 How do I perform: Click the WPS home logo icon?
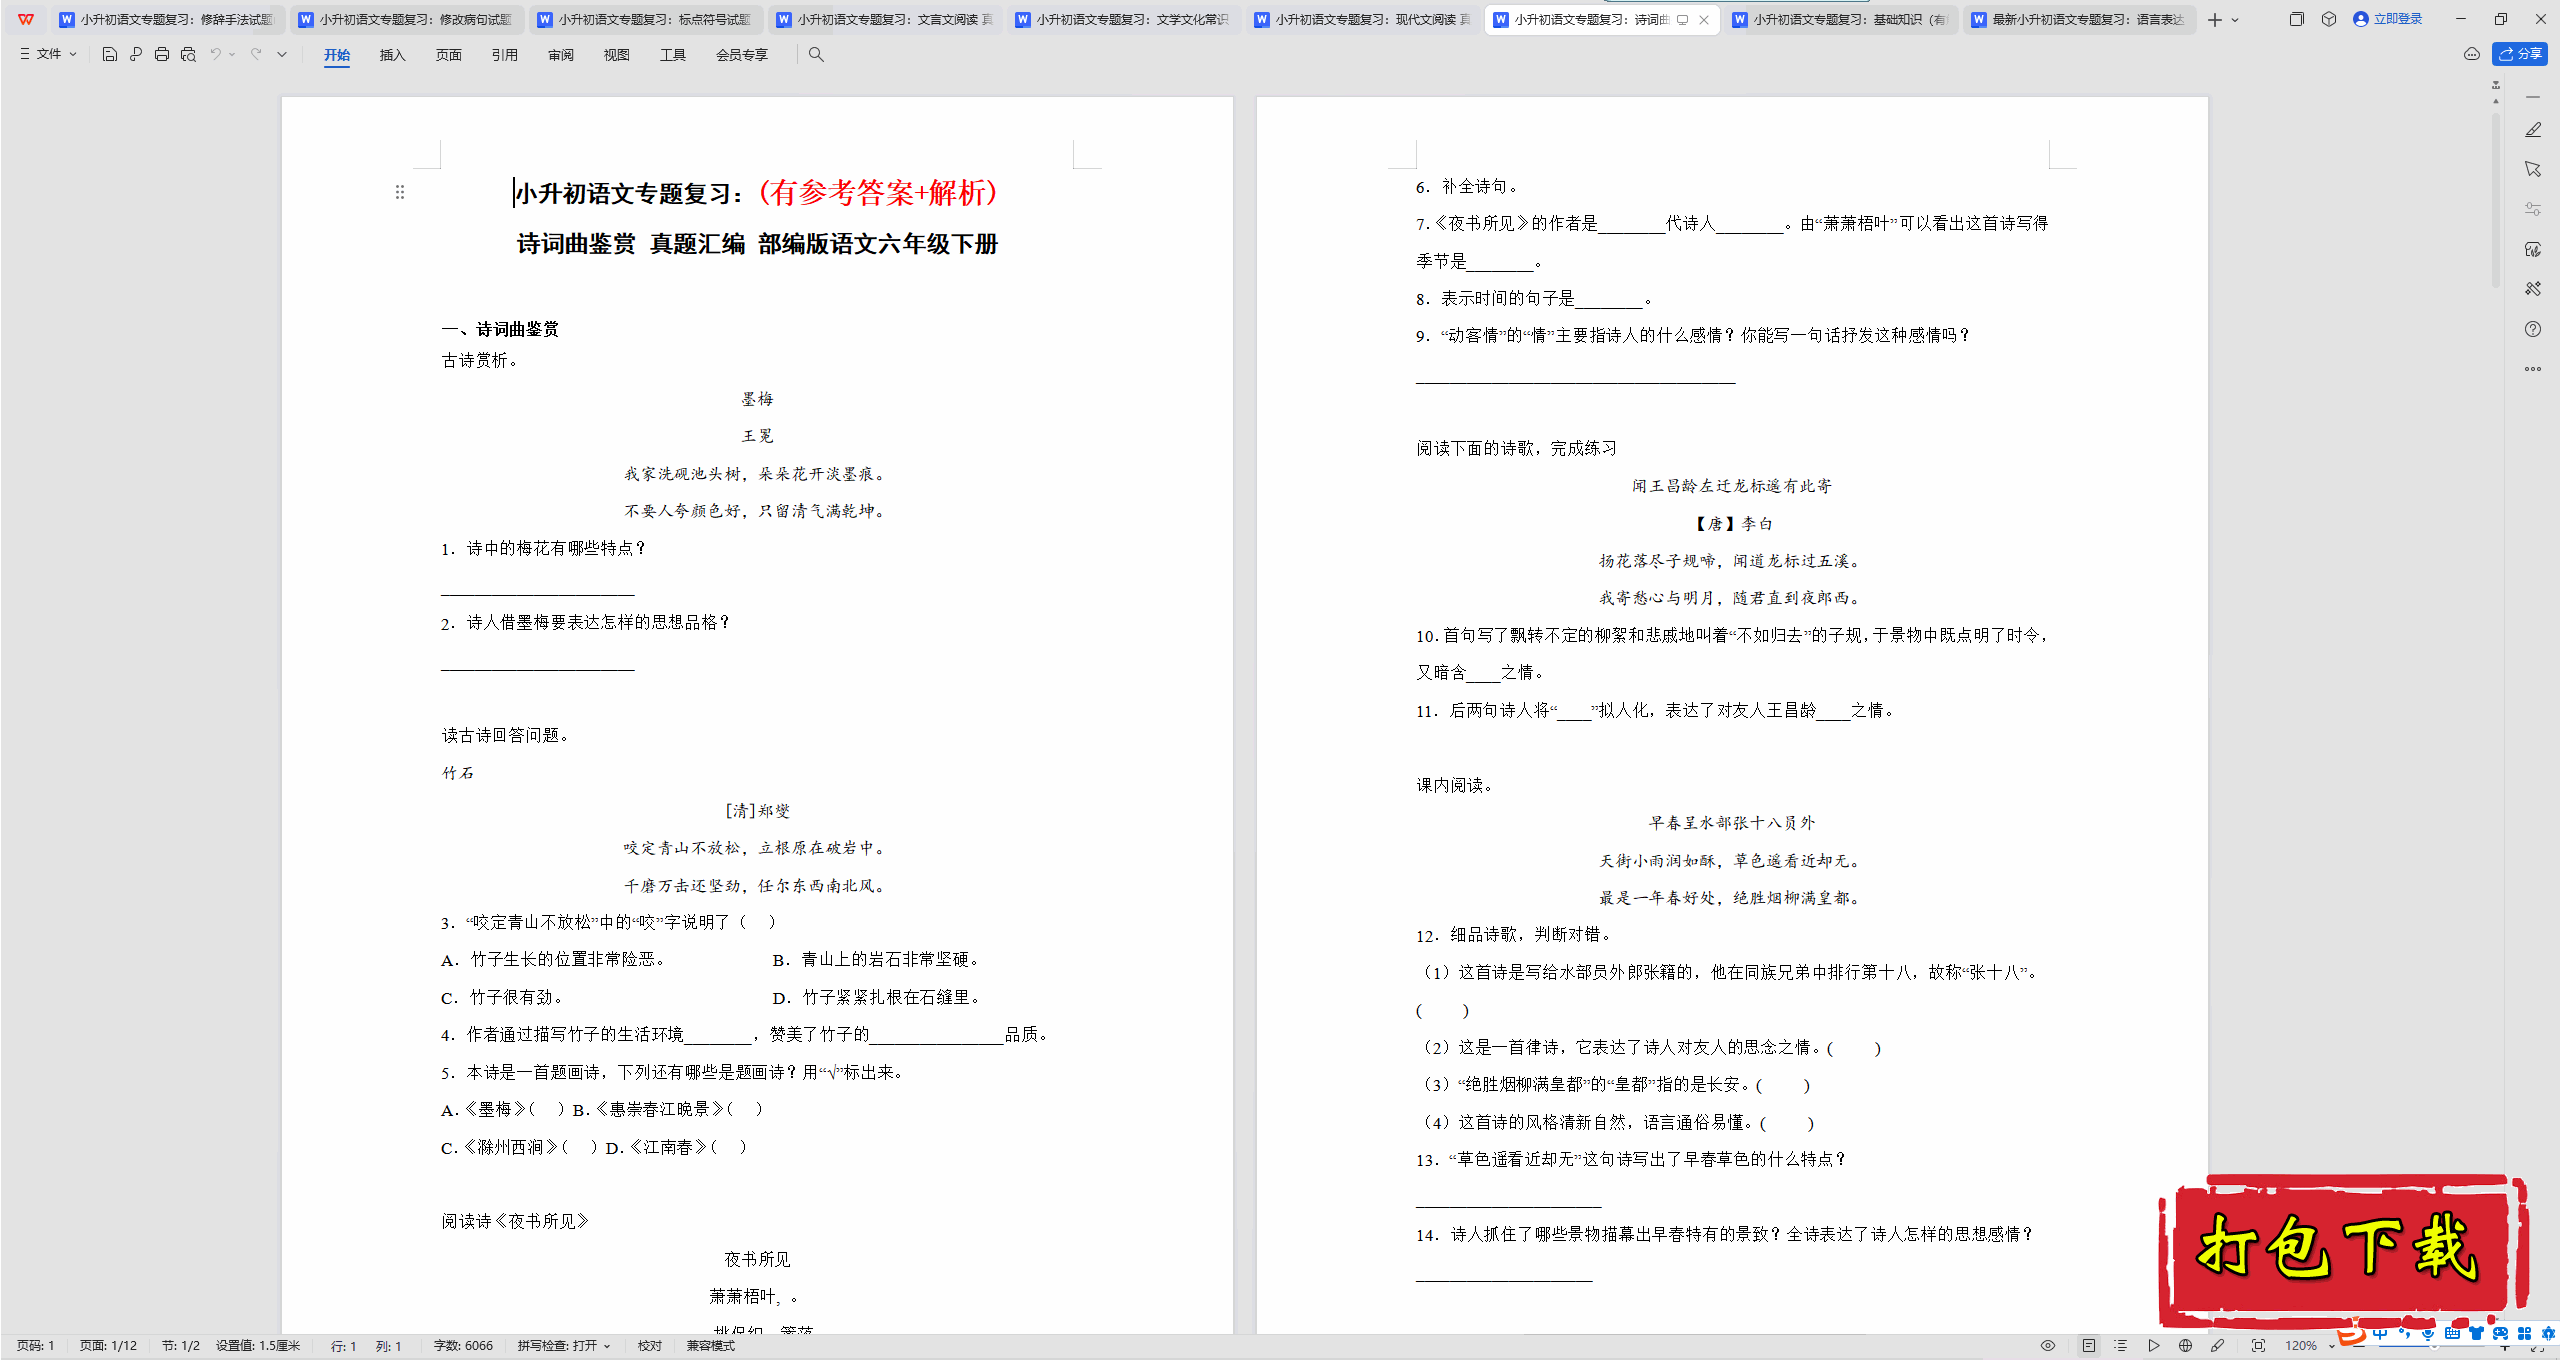point(26,19)
